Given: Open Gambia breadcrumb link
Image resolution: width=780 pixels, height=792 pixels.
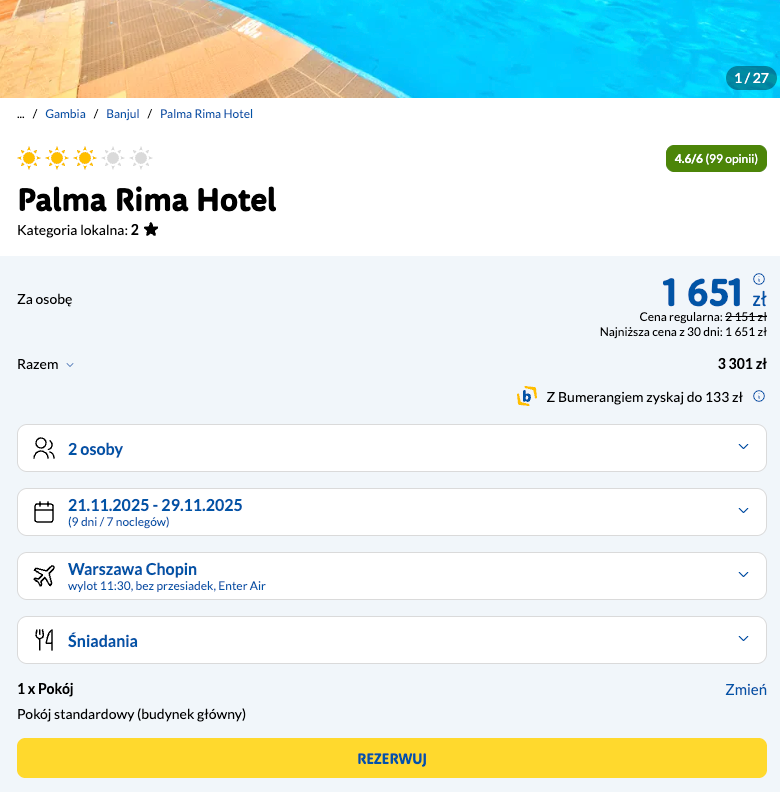Looking at the screenshot, I should click(65, 114).
